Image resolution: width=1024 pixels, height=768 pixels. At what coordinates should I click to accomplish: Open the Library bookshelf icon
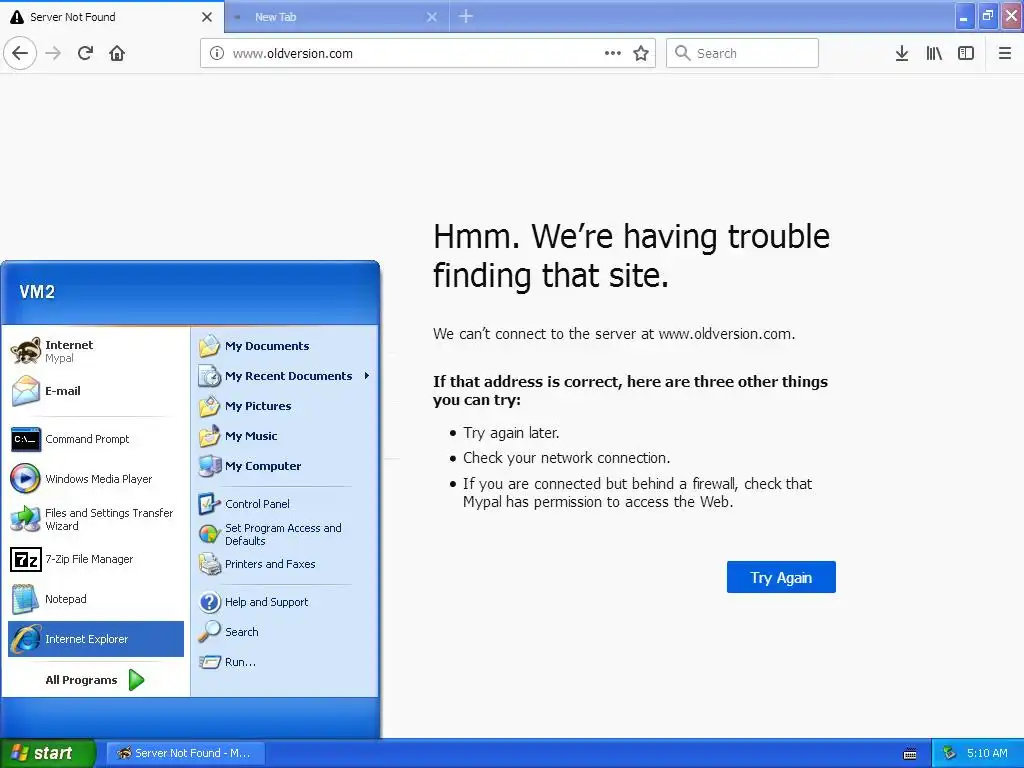pos(934,54)
